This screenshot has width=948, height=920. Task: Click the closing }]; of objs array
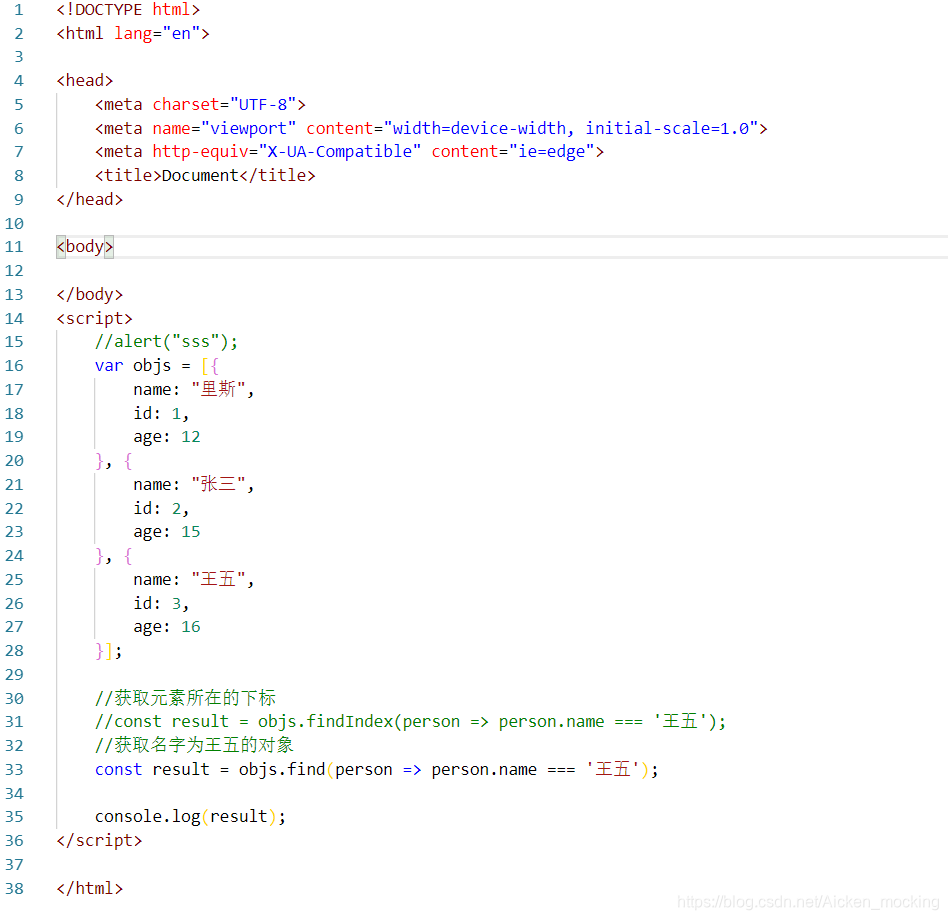pyautogui.click(x=108, y=651)
